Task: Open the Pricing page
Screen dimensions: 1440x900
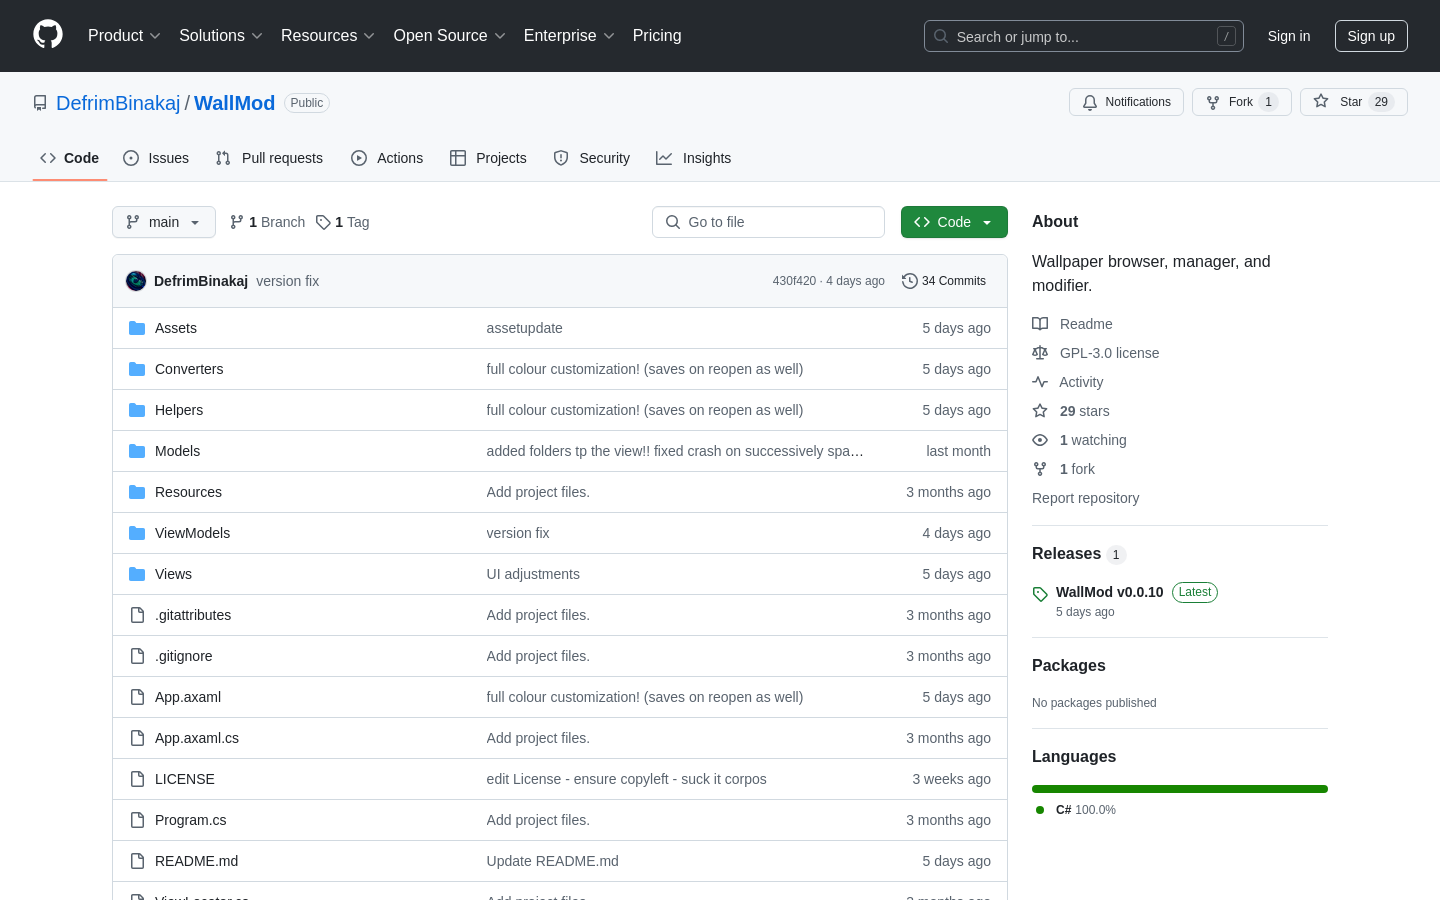Action: (x=657, y=35)
